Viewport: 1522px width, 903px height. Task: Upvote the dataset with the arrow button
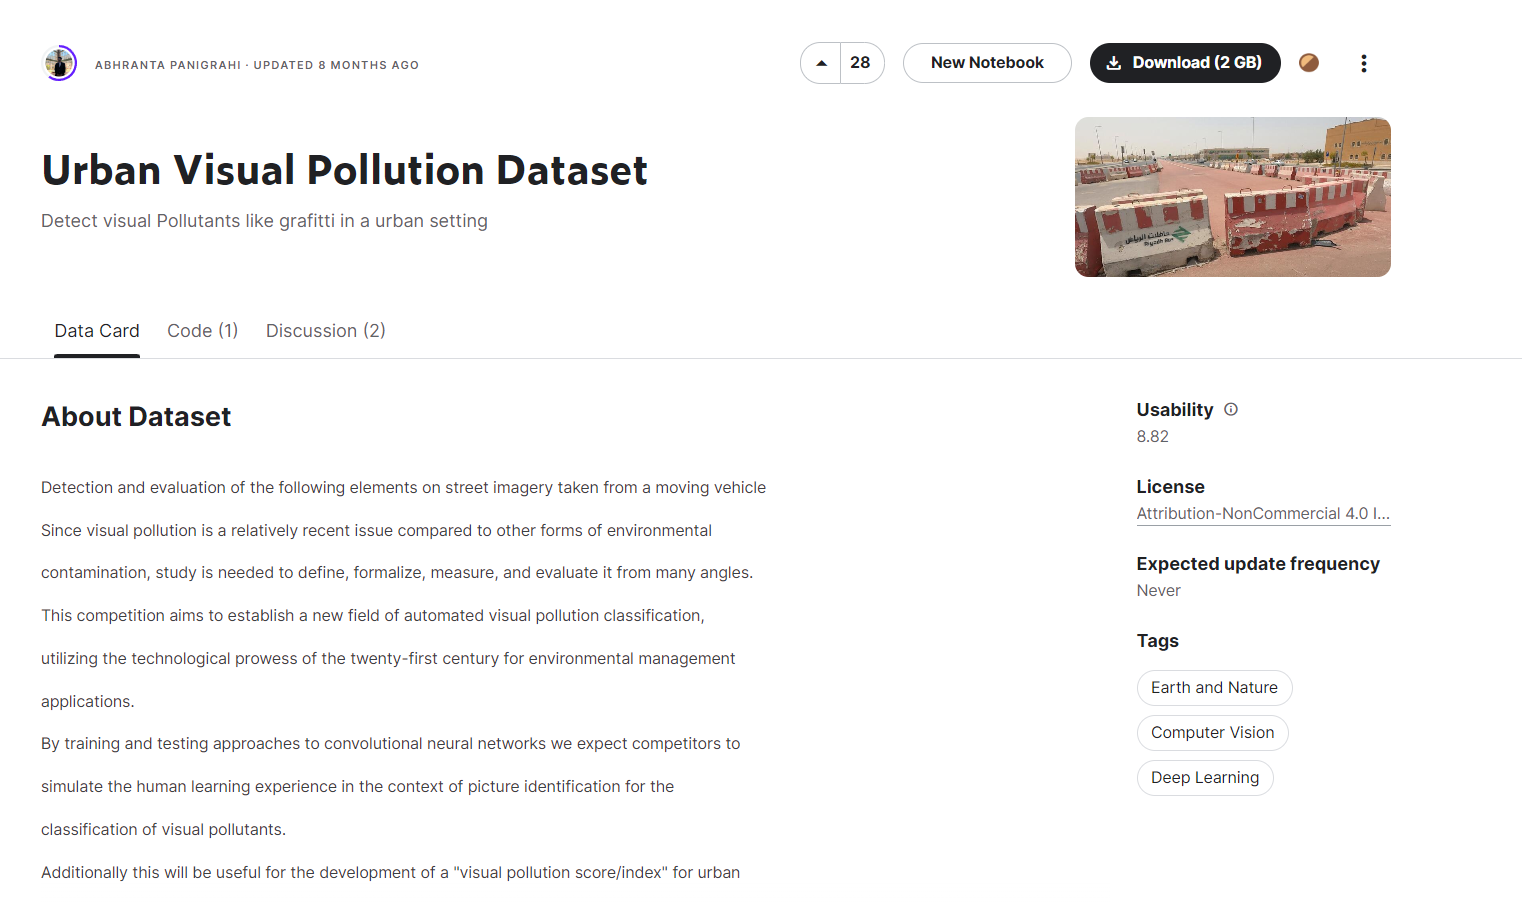point(821,63)
